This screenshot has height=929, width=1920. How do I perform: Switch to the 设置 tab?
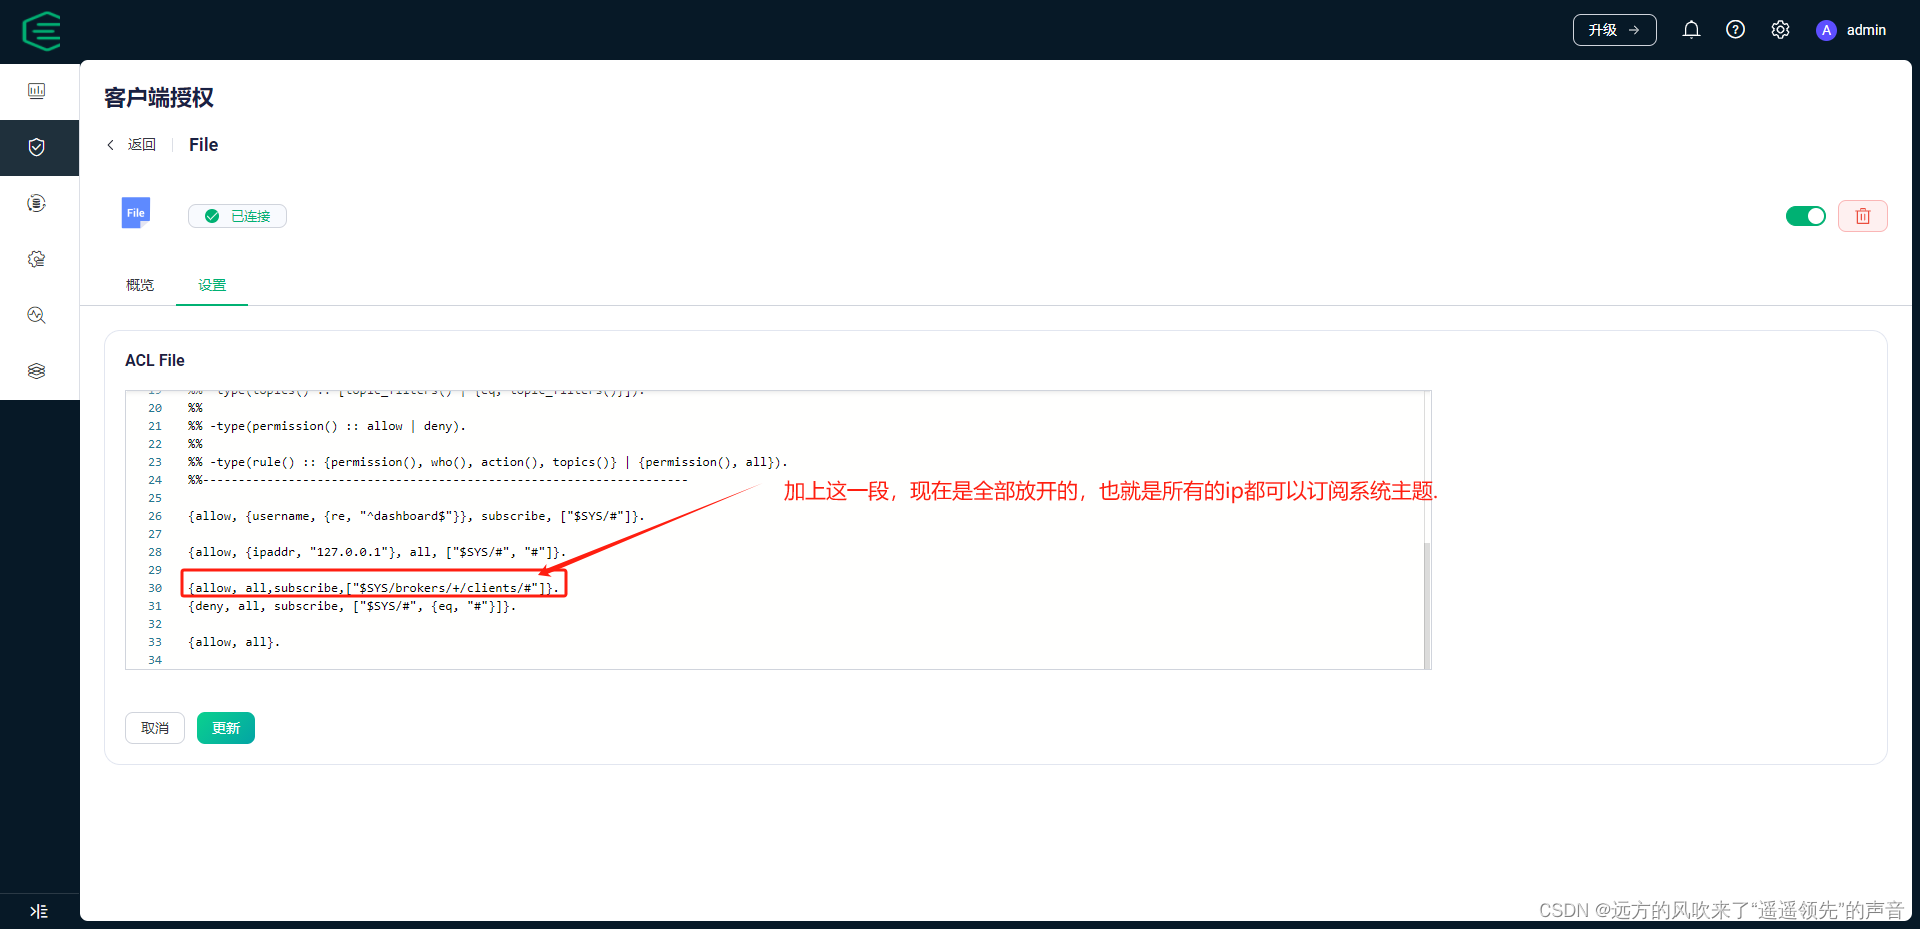click(211, 285)
